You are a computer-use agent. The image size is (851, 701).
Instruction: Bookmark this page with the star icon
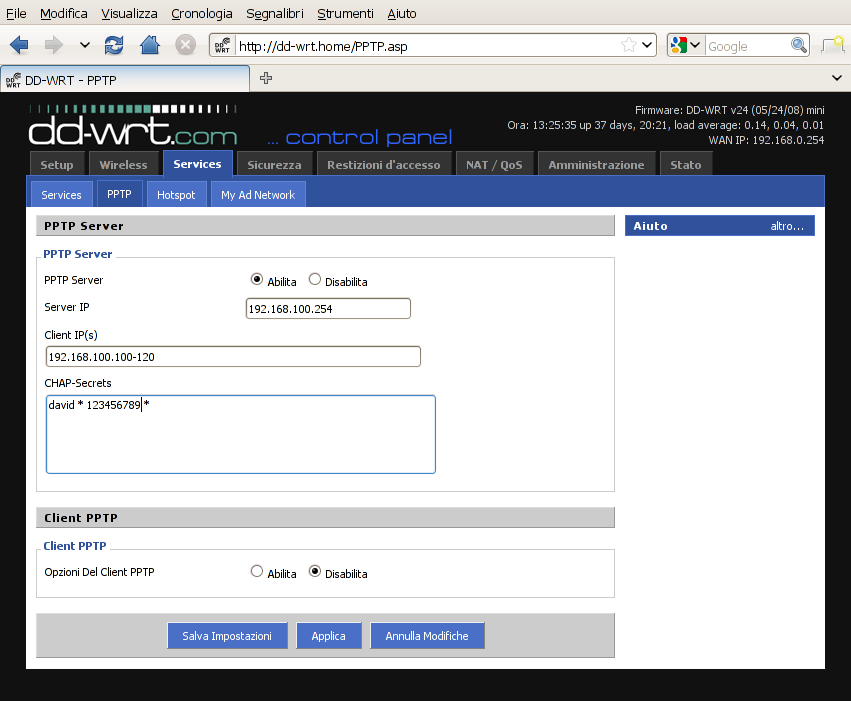coord(628,45)
